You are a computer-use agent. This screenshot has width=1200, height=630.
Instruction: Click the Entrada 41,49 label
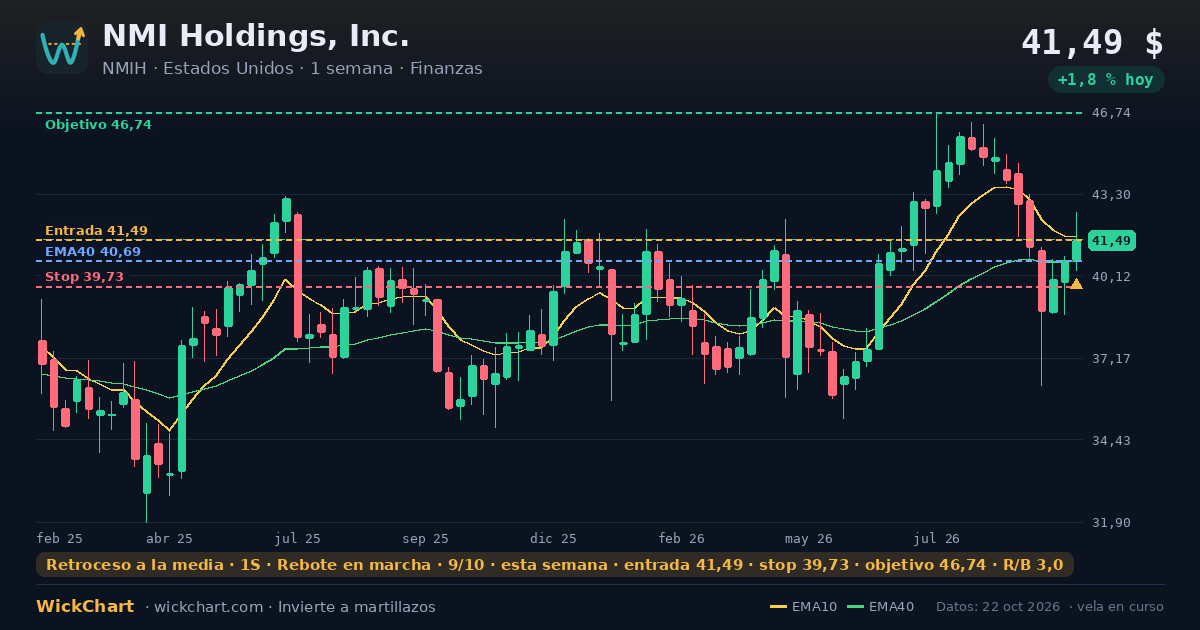(x=96, y=231)
